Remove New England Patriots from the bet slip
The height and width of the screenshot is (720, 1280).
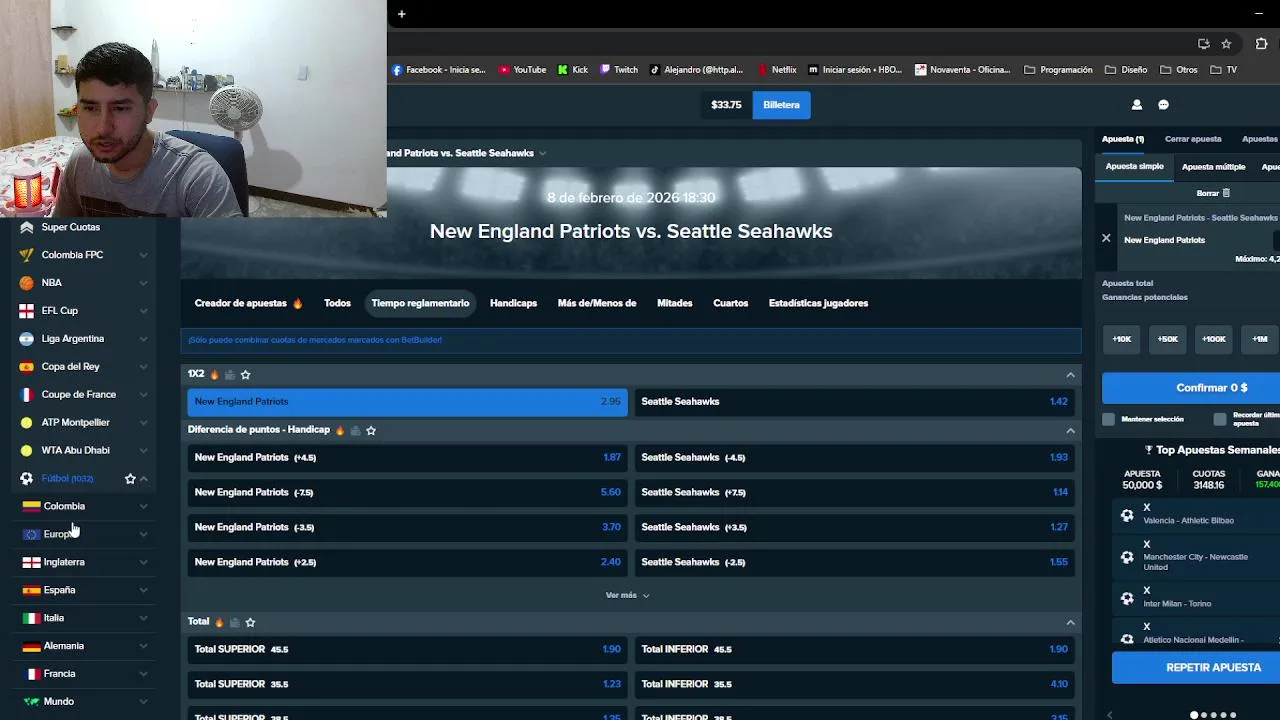coord(1106,238)
